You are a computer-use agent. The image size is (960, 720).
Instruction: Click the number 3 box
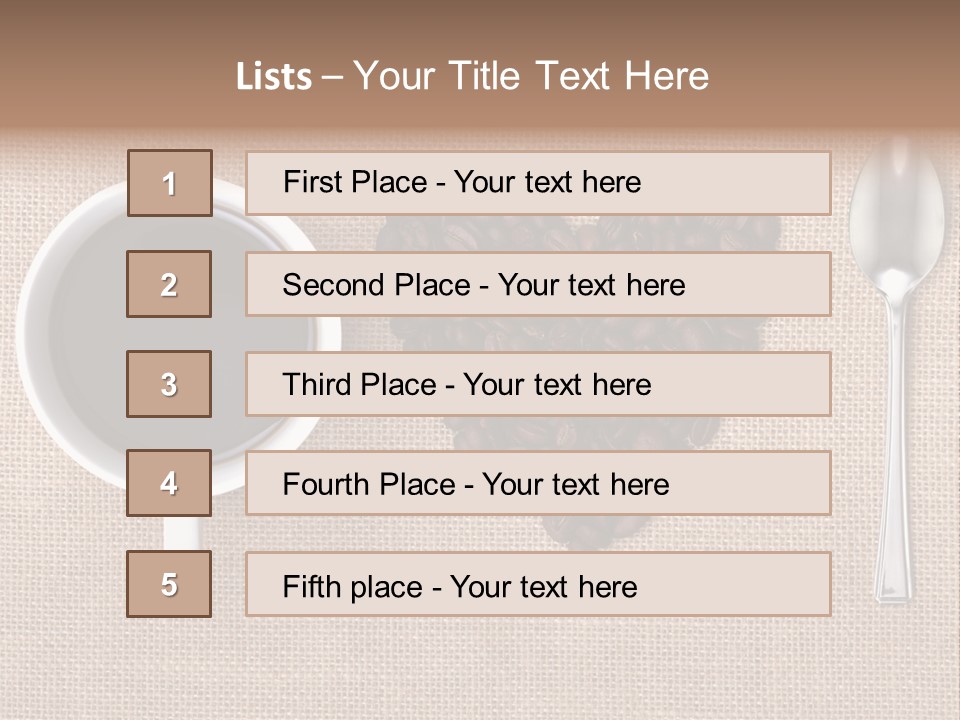pos(169,384)
